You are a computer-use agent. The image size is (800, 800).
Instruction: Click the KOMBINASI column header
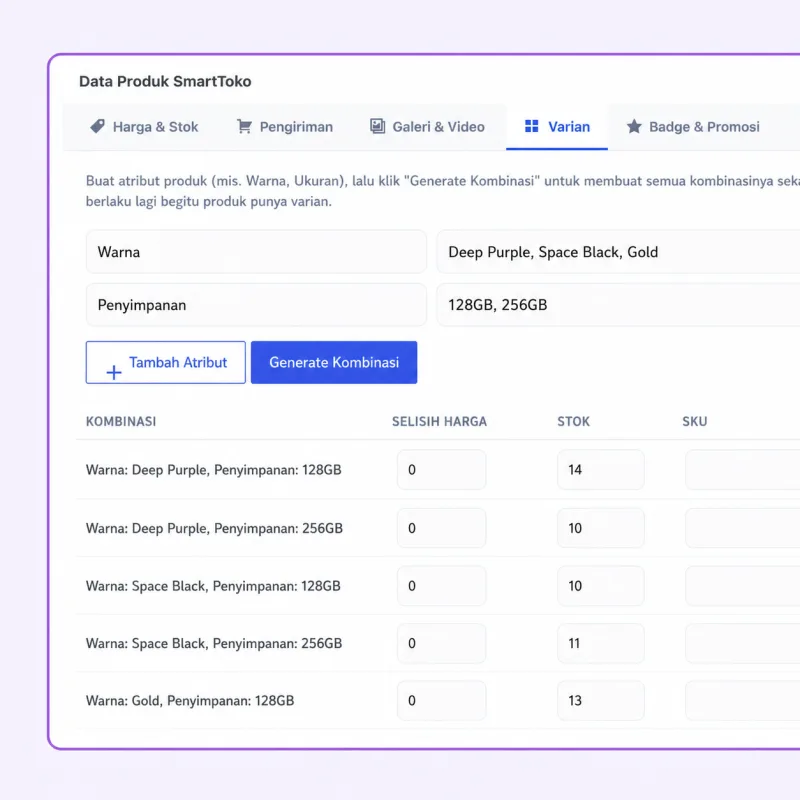pyautogui.click(x=121, y=421)
